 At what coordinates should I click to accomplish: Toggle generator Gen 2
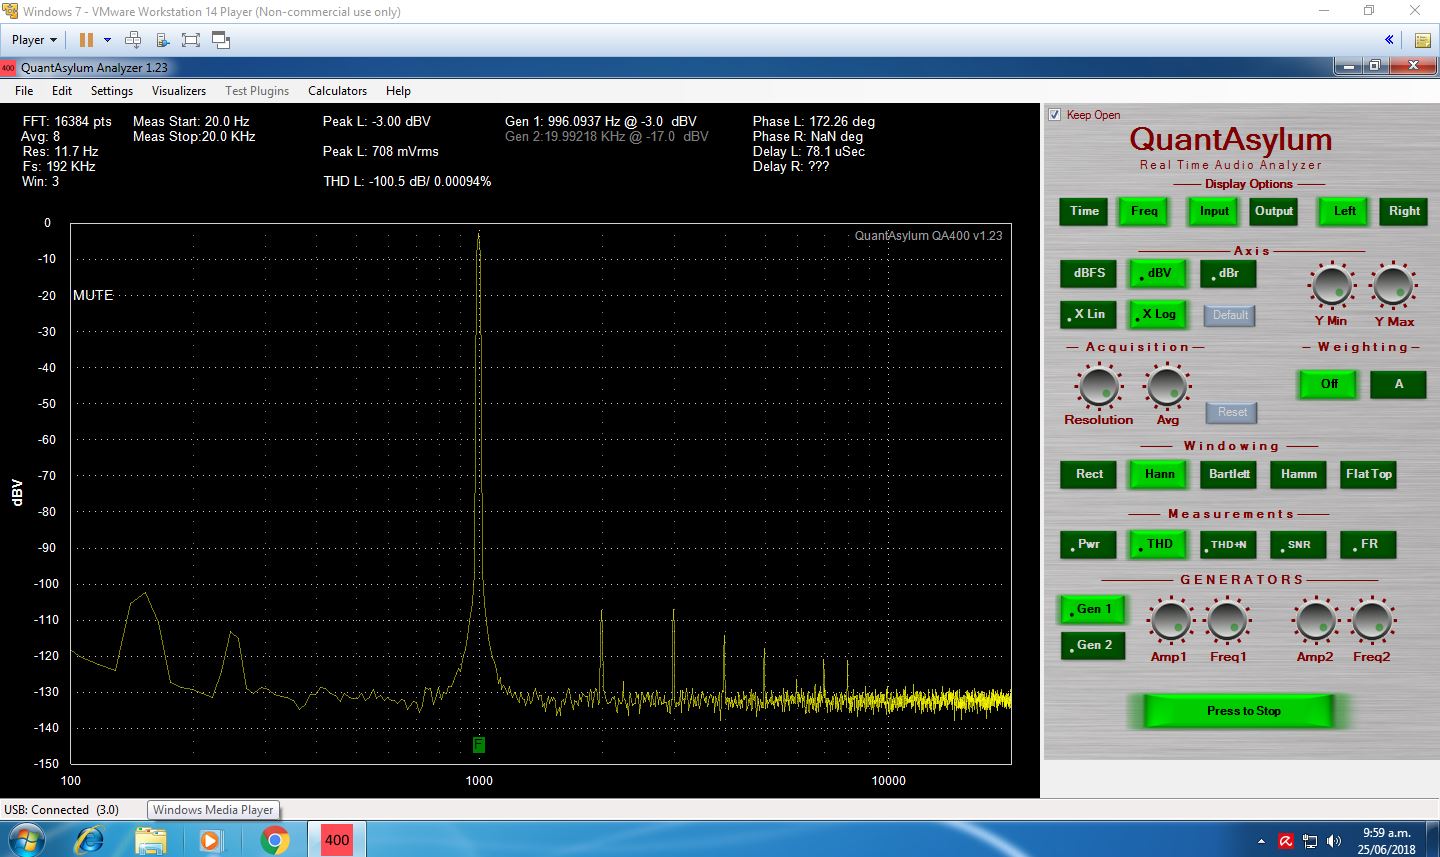(x=1093, y=645)
